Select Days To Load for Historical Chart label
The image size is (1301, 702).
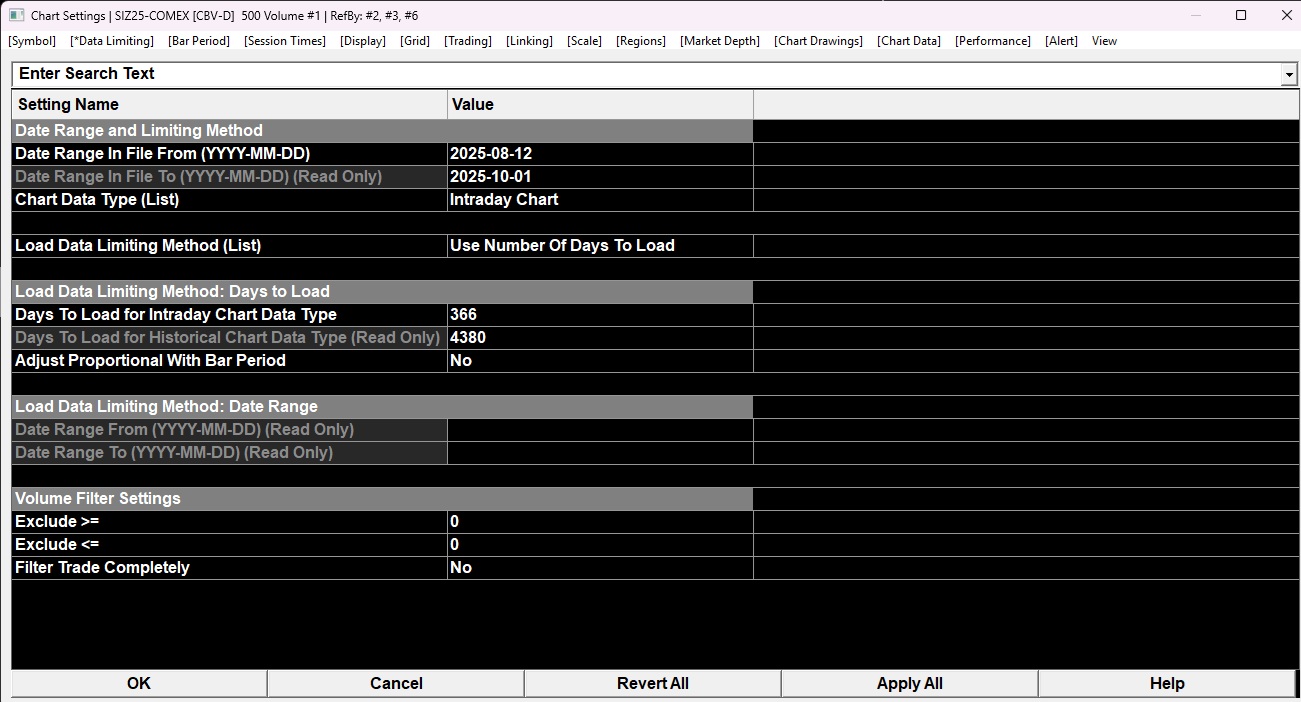click(229, 338)
